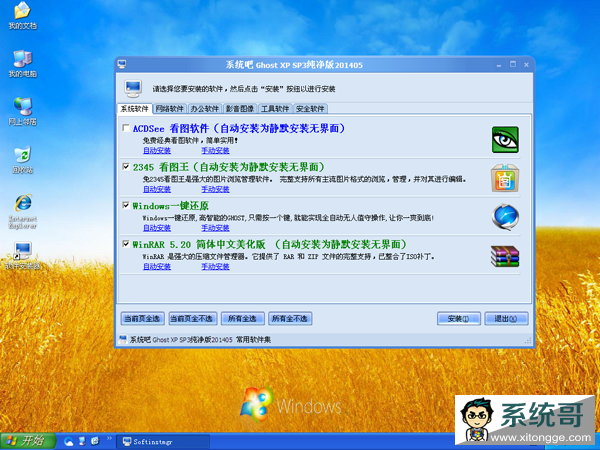Click the 当前页全不选 button
This screenshot has height=450, width=600.
[193, 318]
